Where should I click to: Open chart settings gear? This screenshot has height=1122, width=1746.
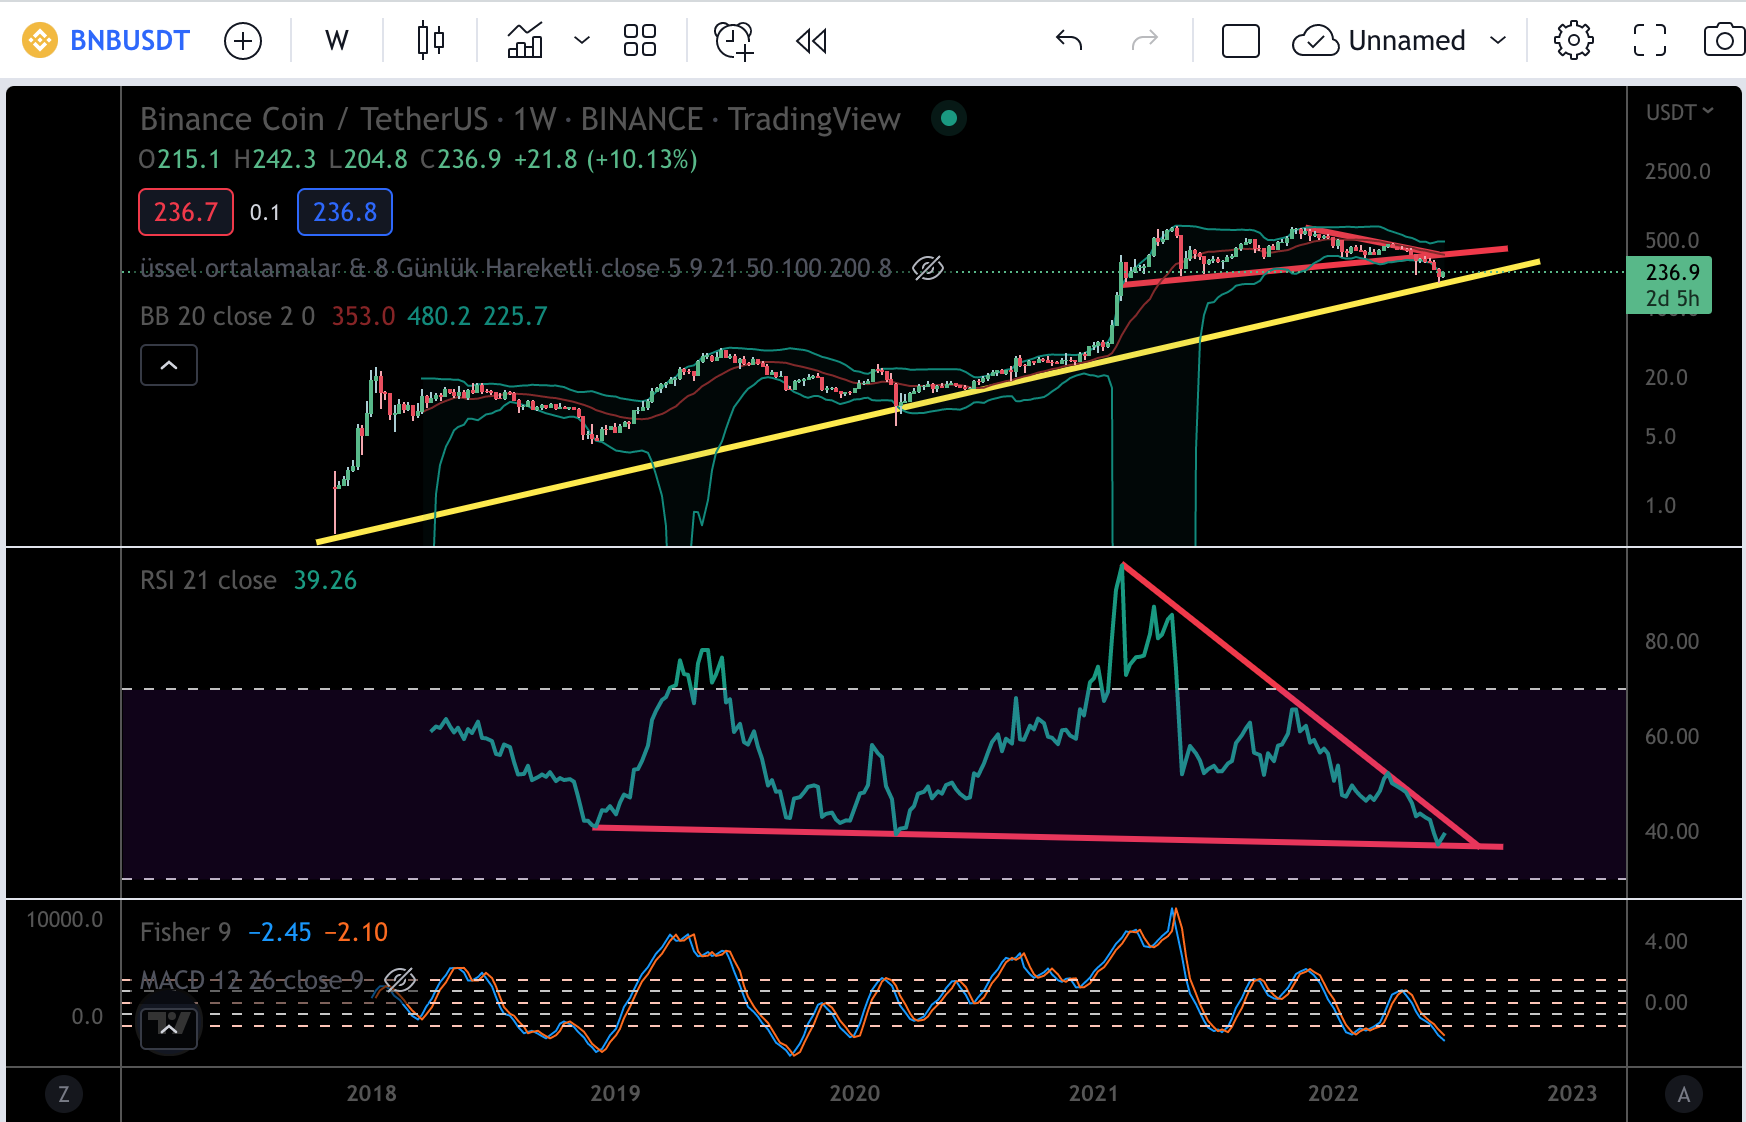[1574, 41]
